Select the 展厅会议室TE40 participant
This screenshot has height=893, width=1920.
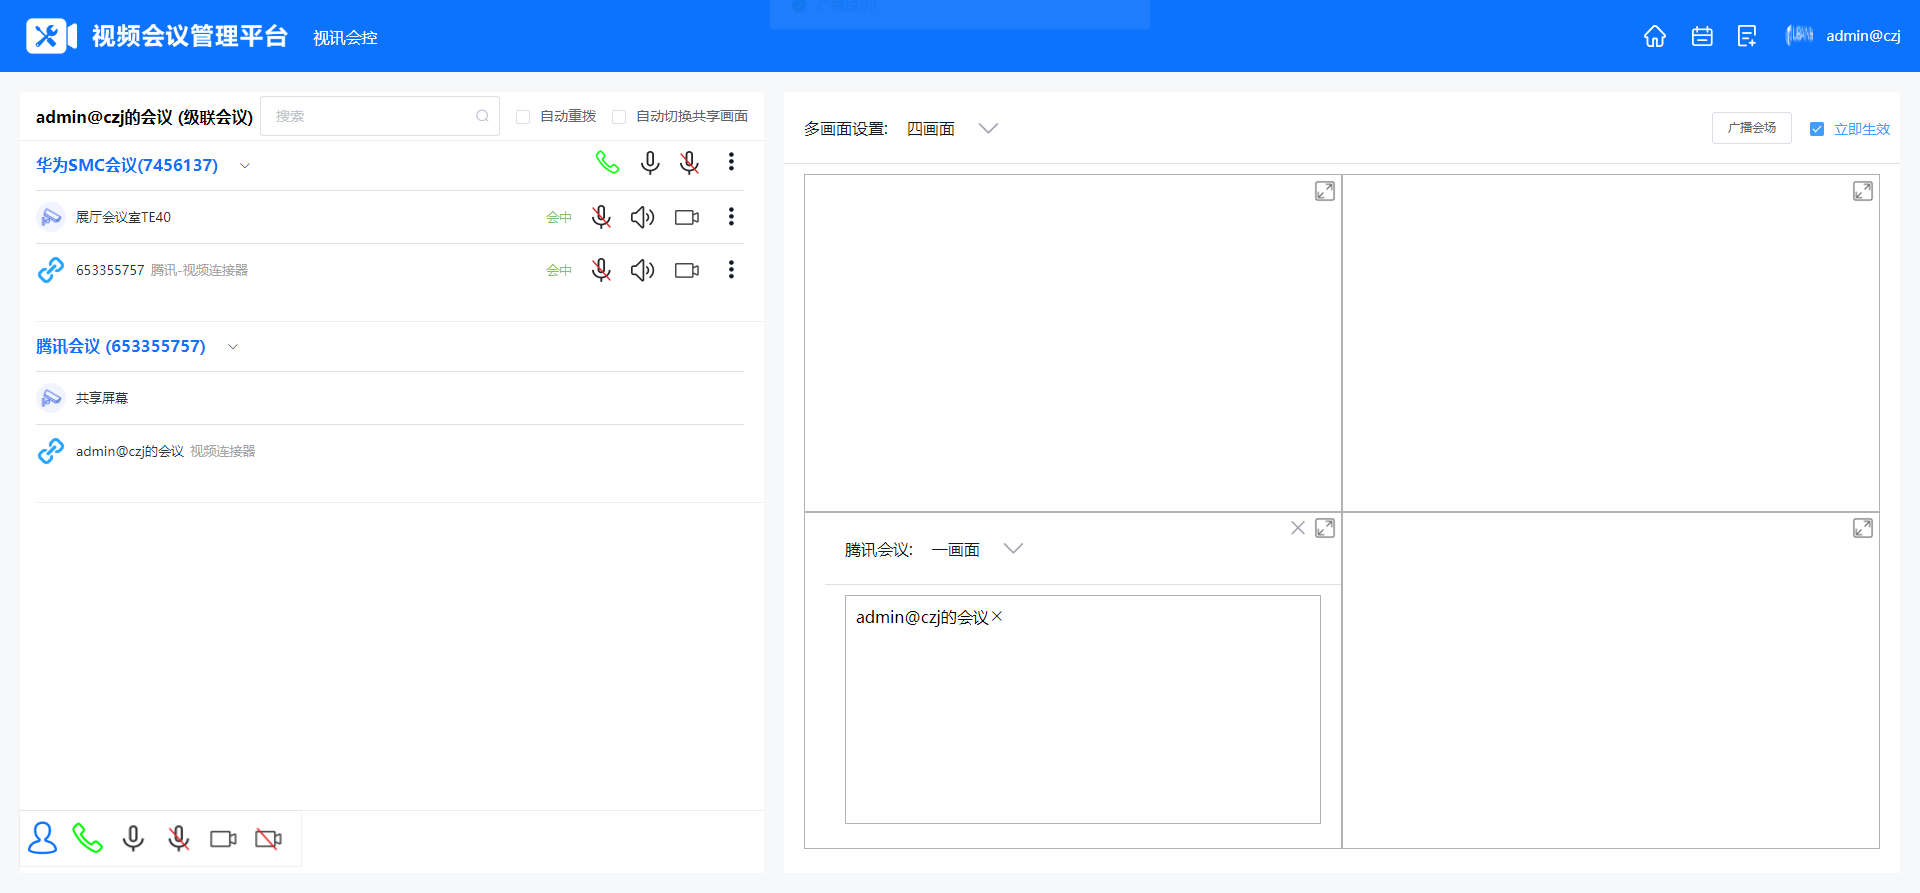[x=123, y=217]
